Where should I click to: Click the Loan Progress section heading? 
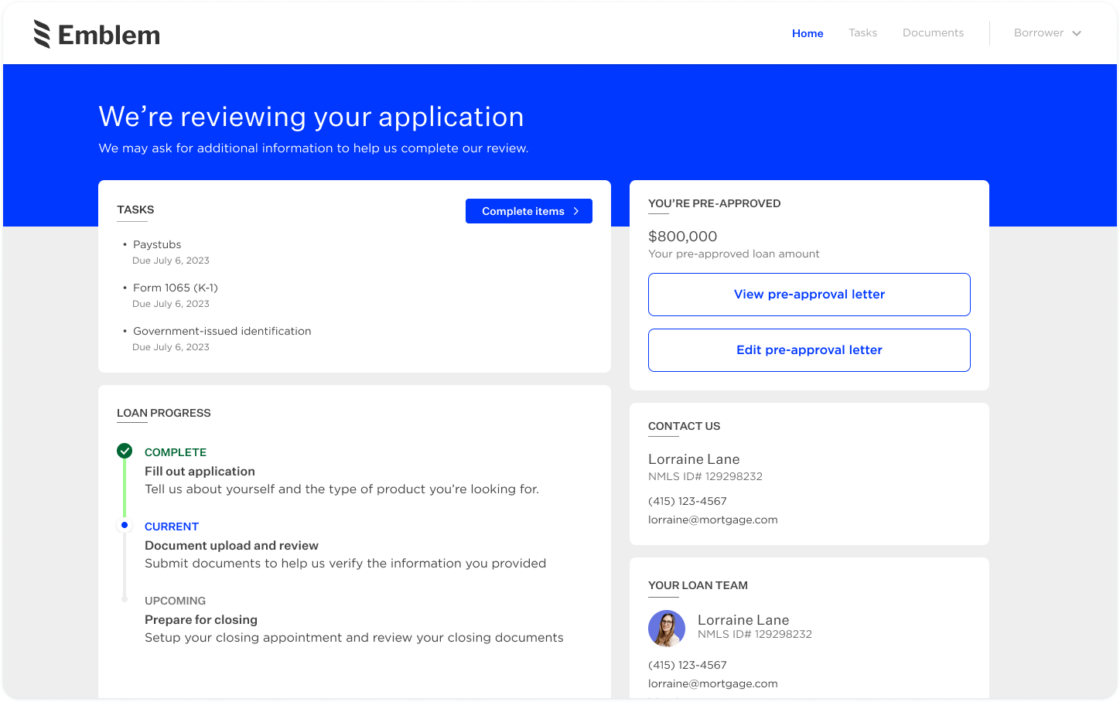pos(164,413)
